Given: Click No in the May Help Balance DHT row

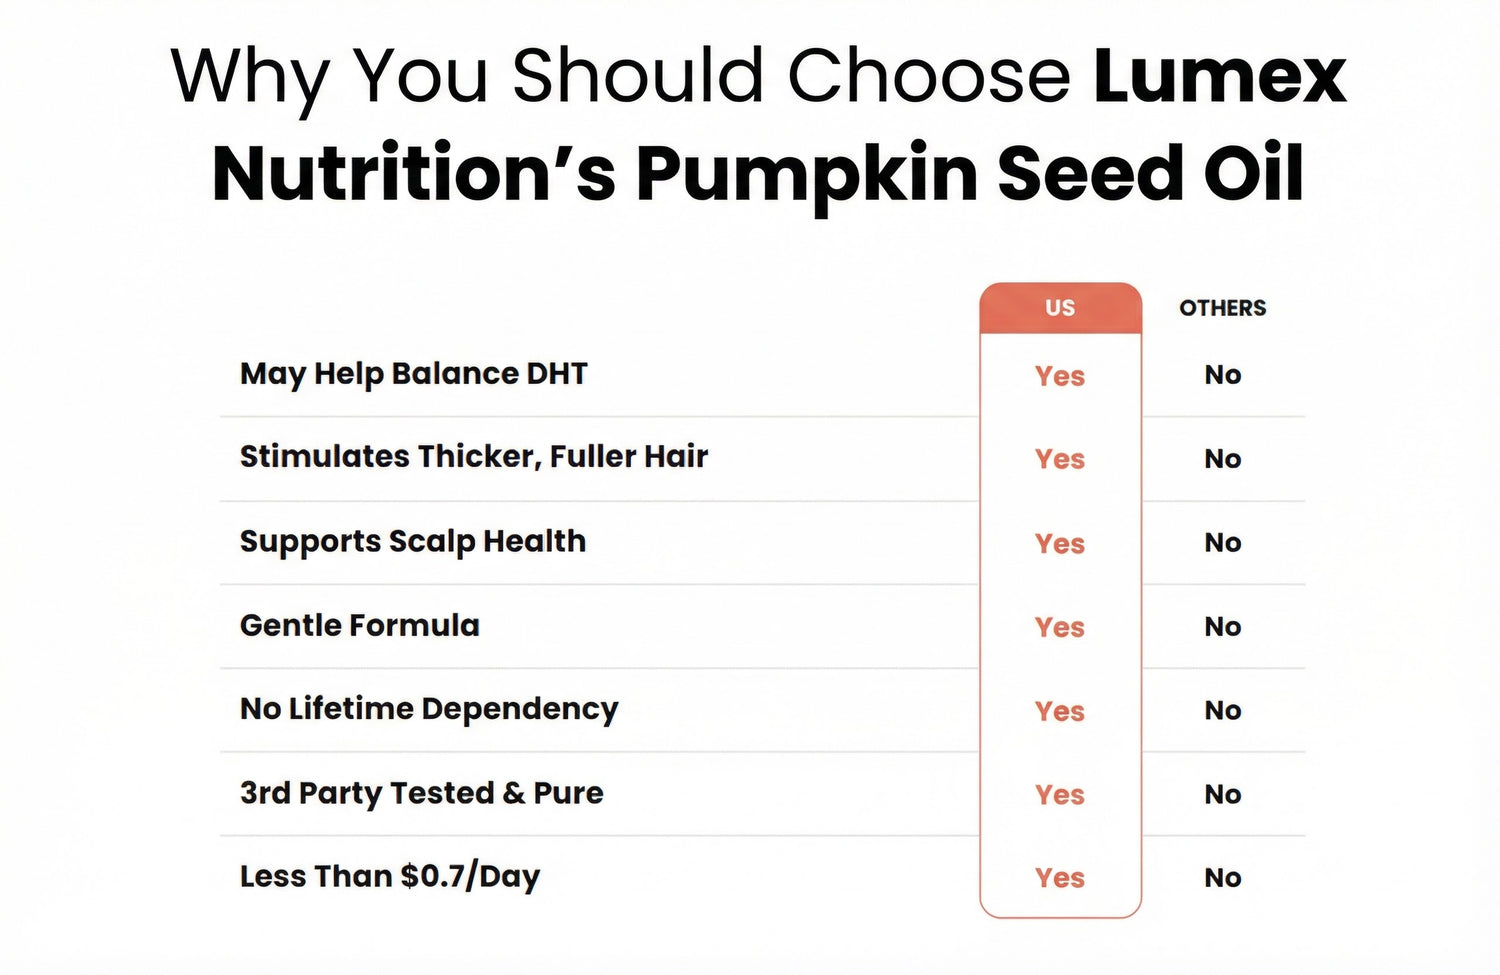Looking at the screenshot, I should [1222, 375].
